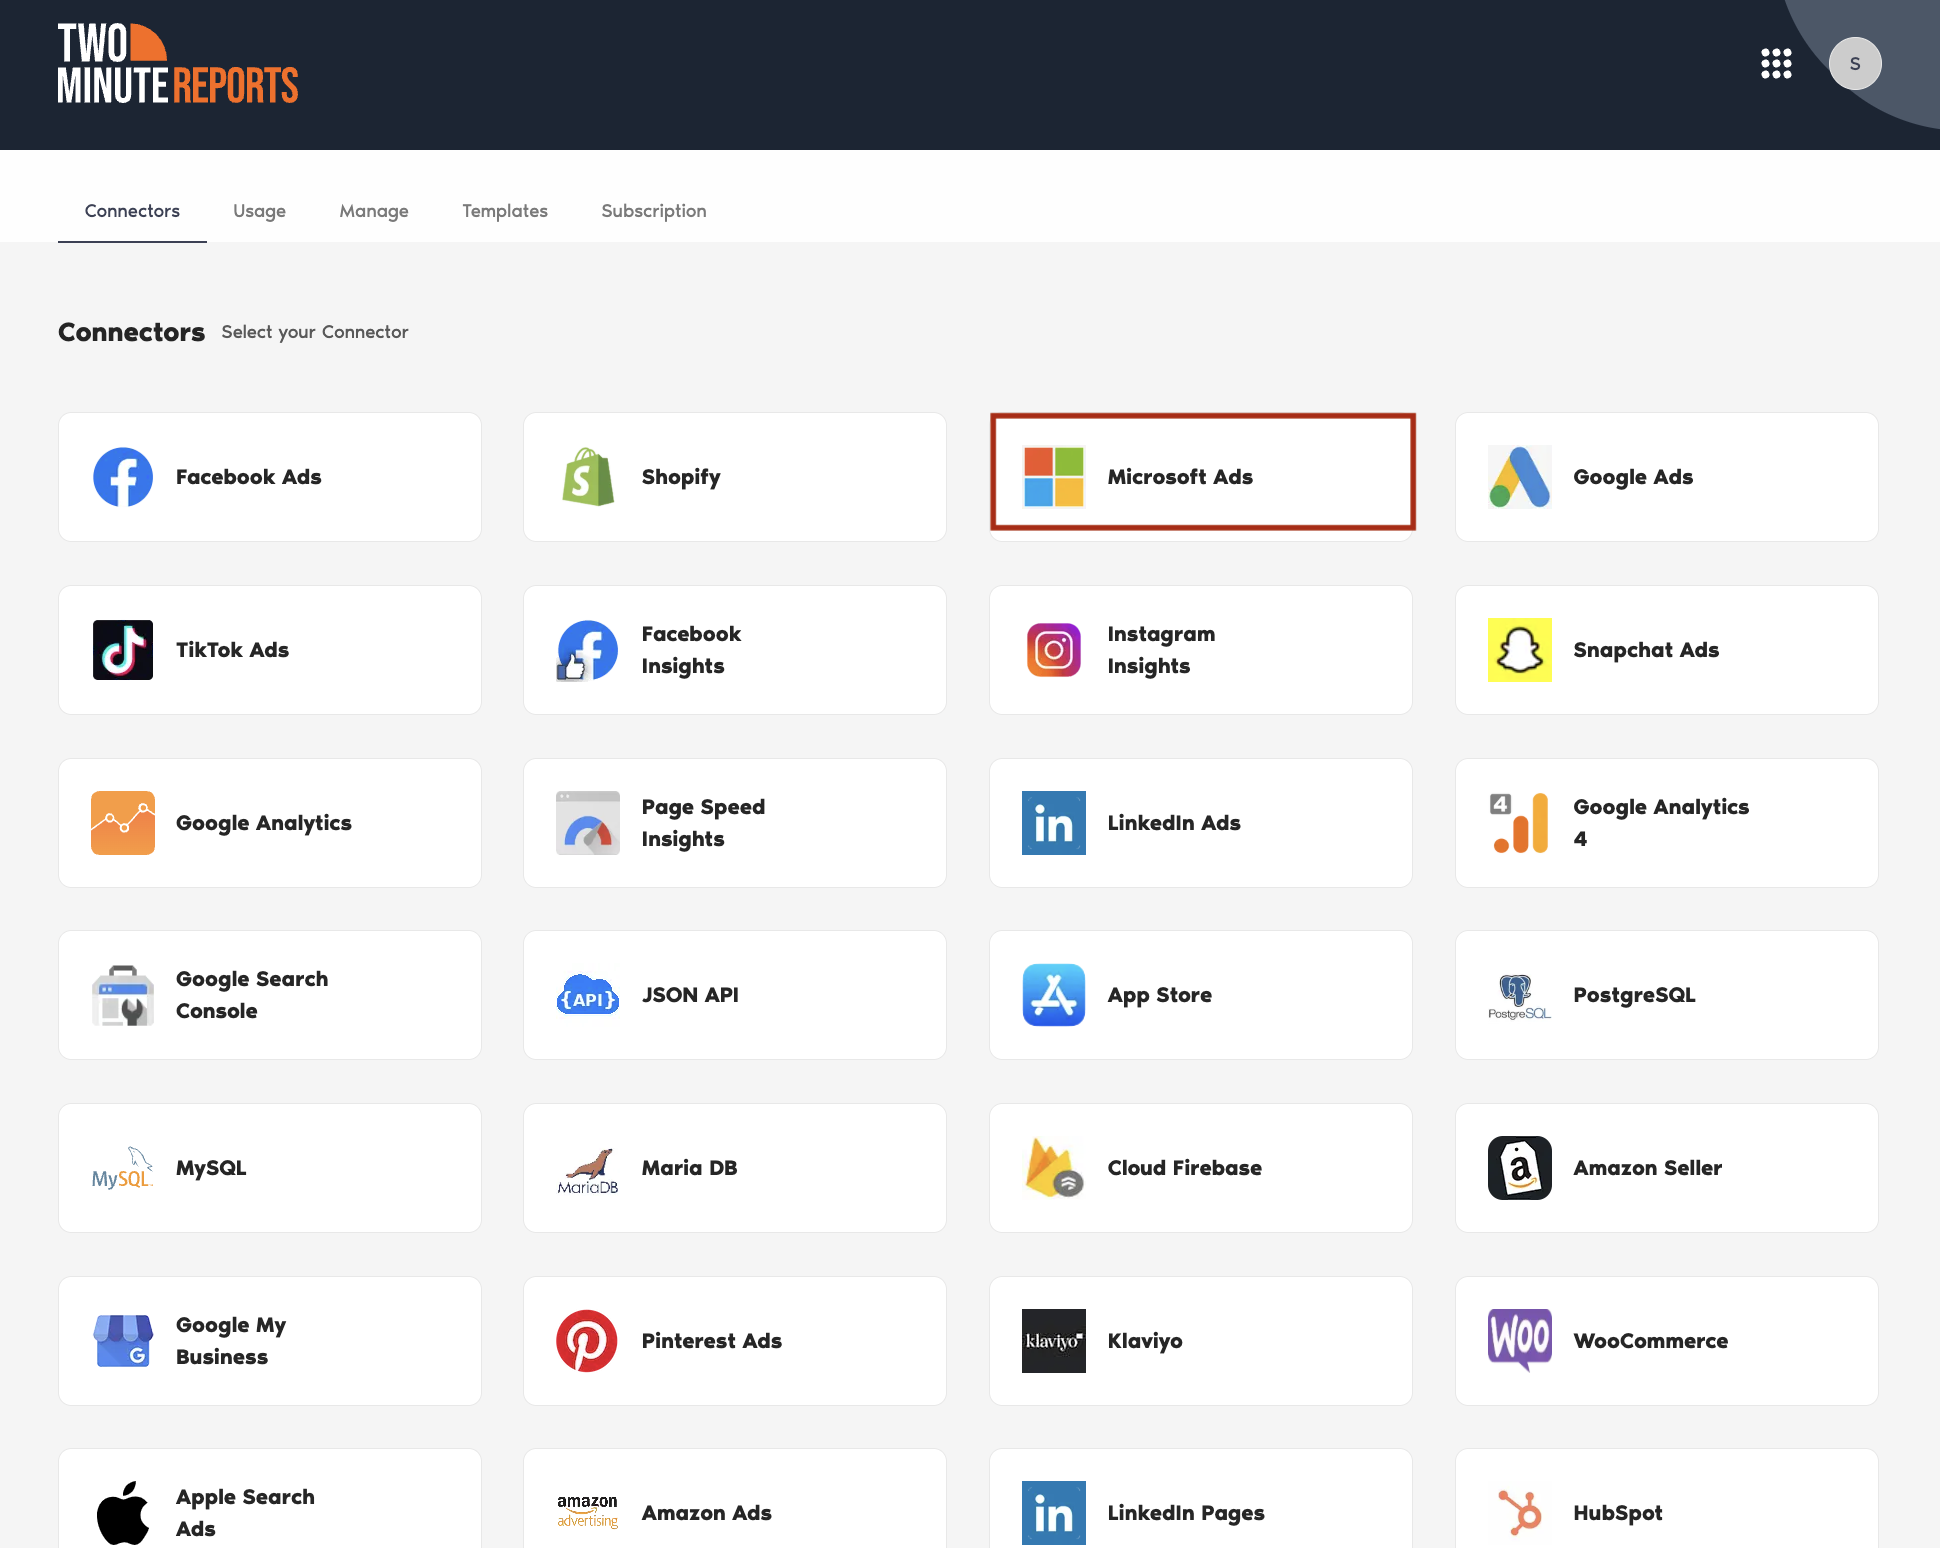Click the App Store icon
Viewport: 1940px width, 1548px height.
1054,995
